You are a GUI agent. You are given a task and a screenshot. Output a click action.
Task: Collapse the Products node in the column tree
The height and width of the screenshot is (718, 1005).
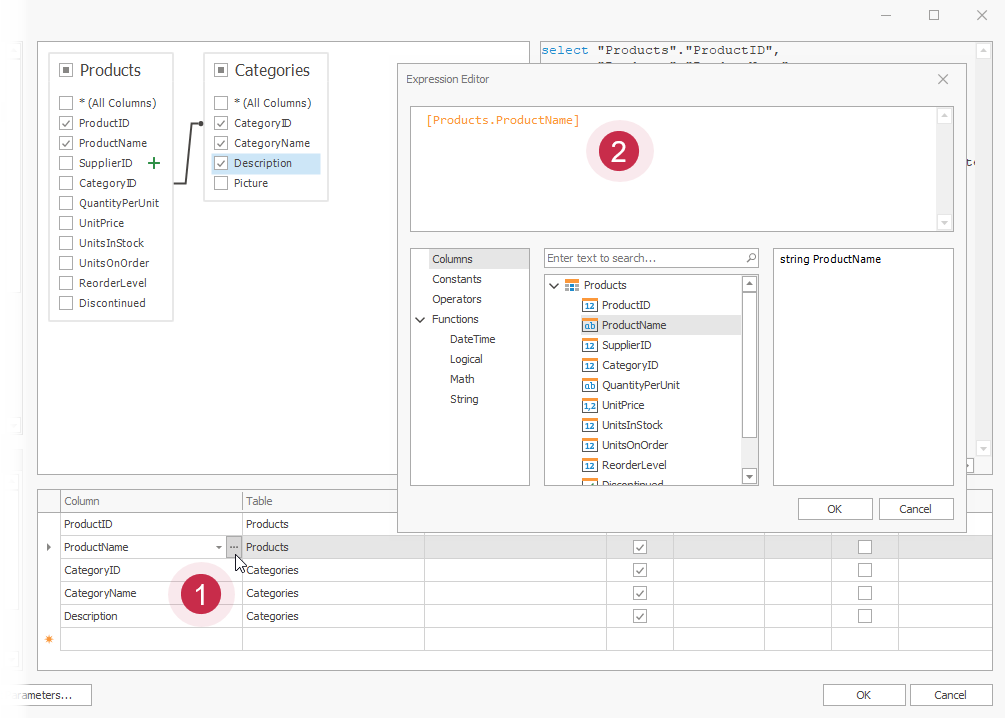553,285
